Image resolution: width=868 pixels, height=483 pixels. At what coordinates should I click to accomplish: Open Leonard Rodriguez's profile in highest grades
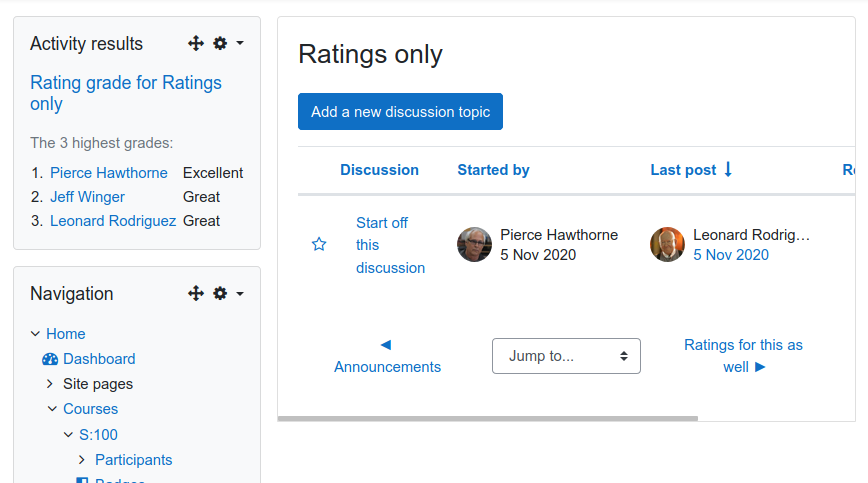click(x=113, y=221)
